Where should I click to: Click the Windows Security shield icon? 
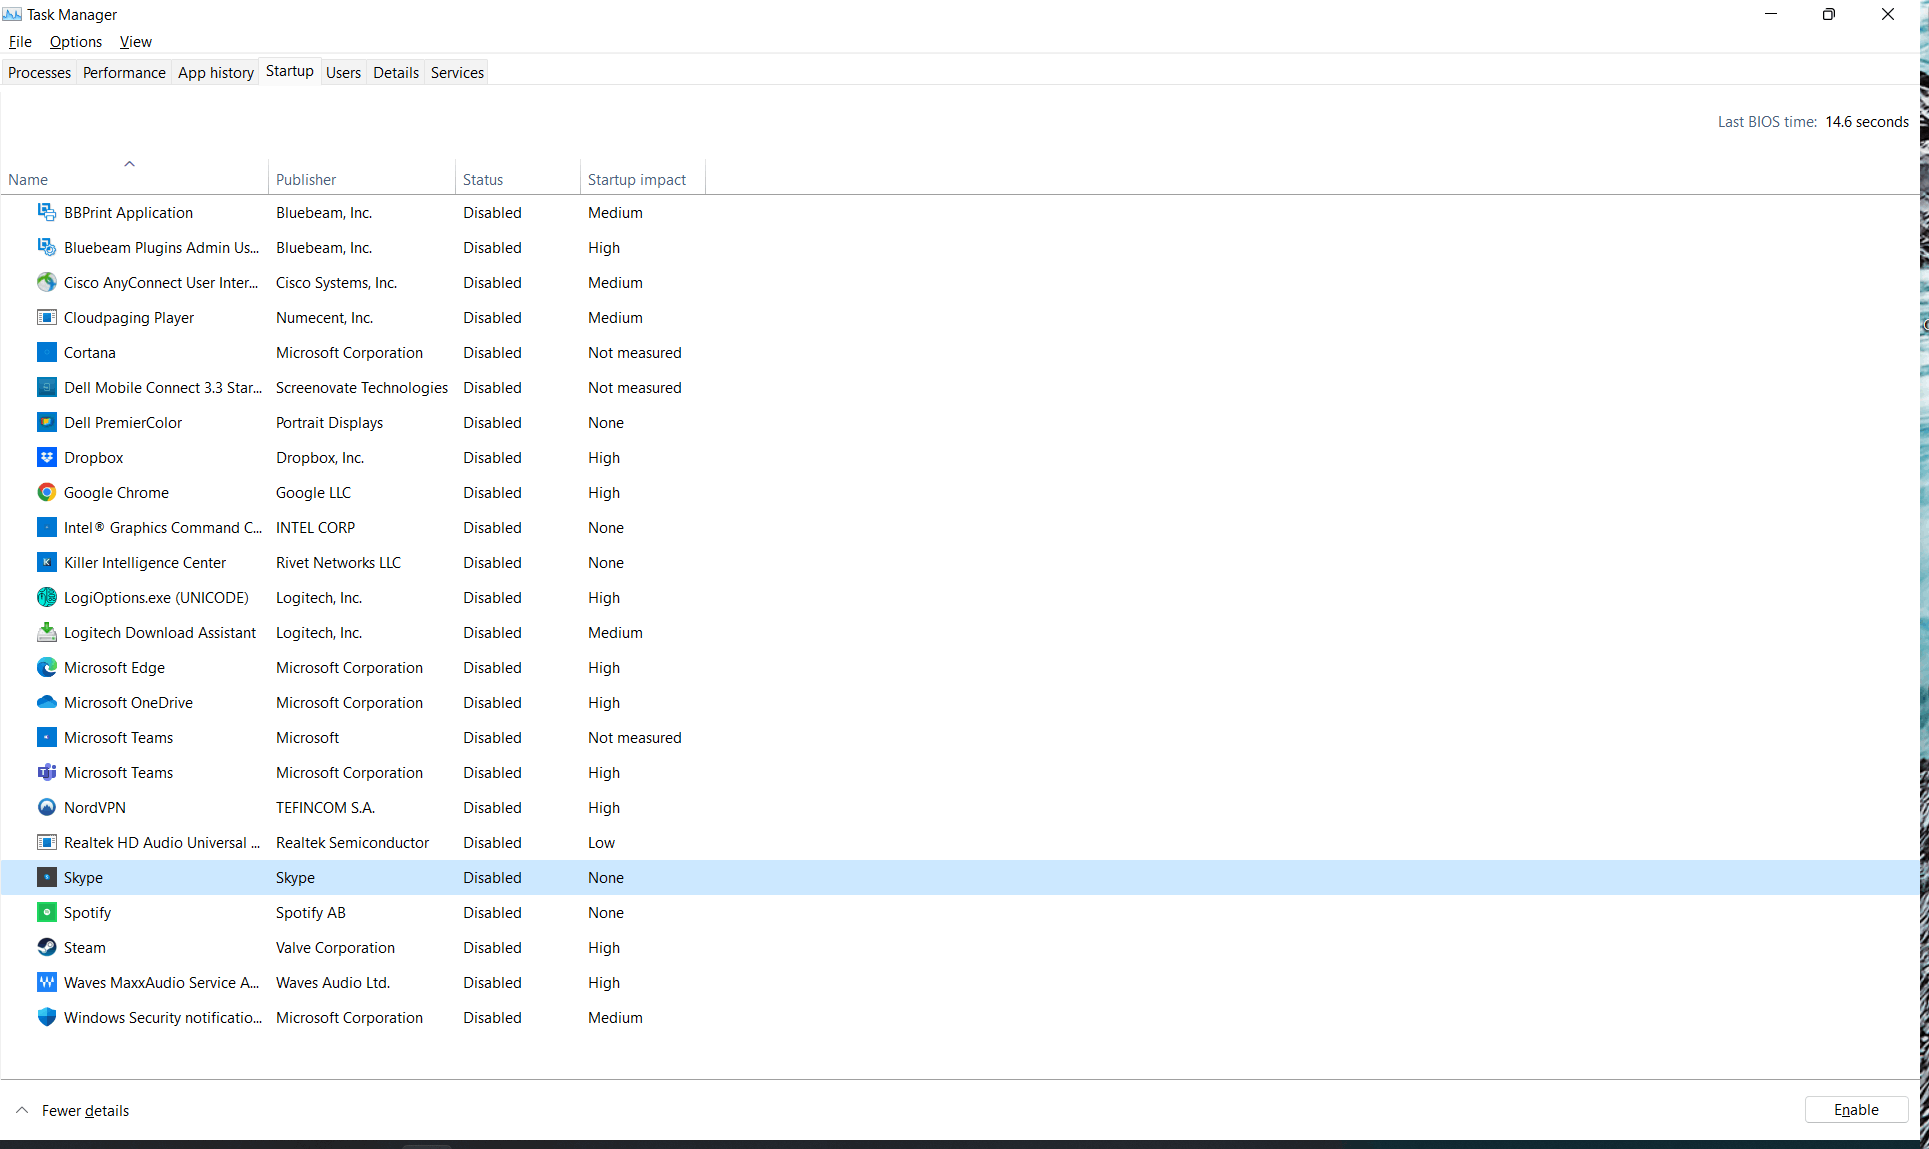click(46, 1017)
